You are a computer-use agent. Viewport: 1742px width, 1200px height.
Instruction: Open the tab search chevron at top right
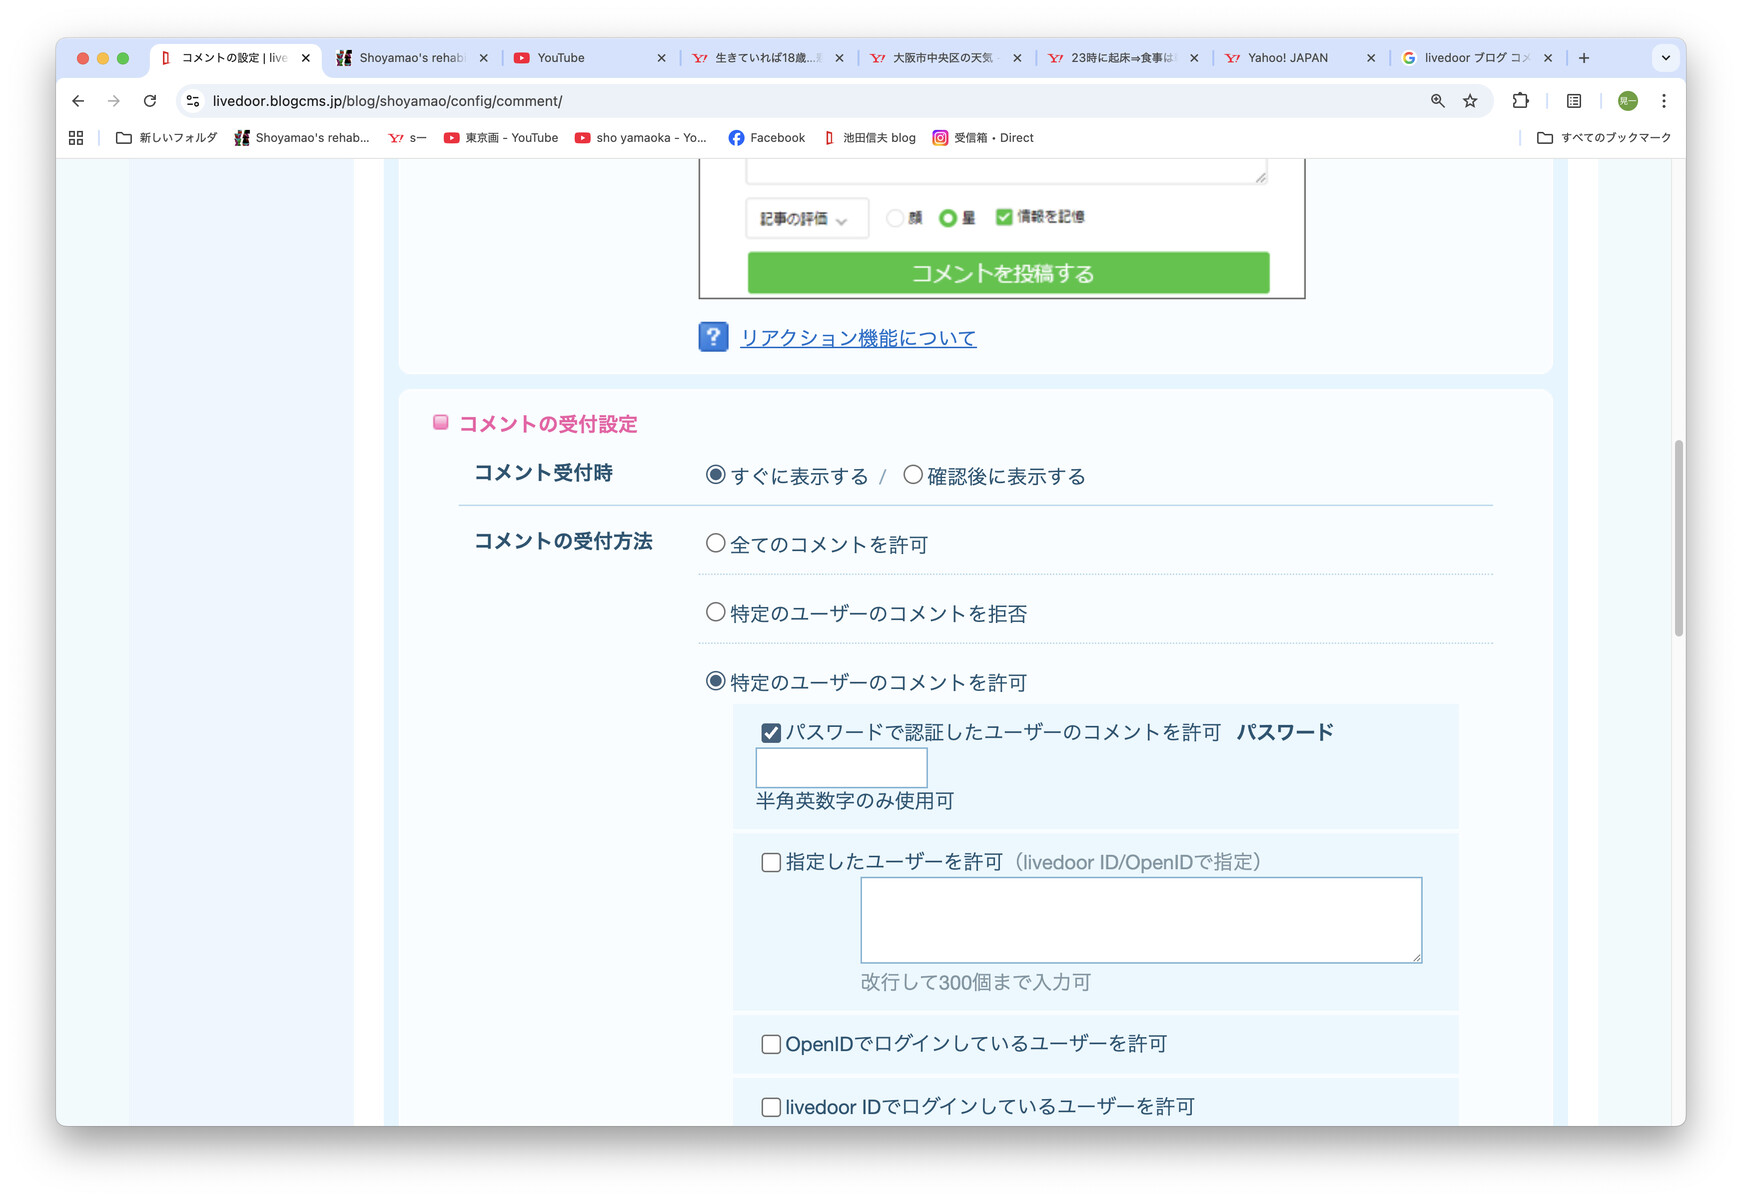tap(1665, 58)
